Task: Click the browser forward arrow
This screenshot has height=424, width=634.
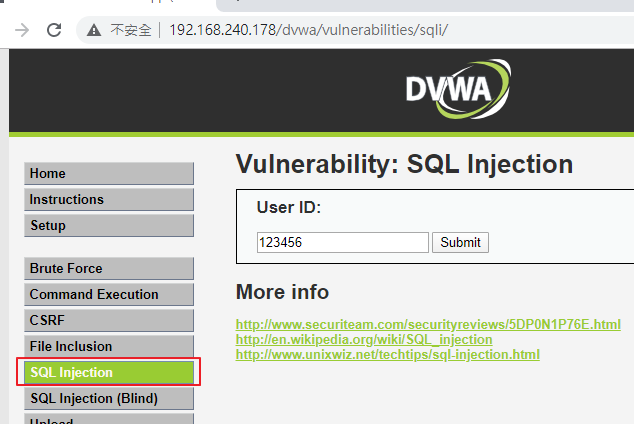Action: tap(22, 30)
